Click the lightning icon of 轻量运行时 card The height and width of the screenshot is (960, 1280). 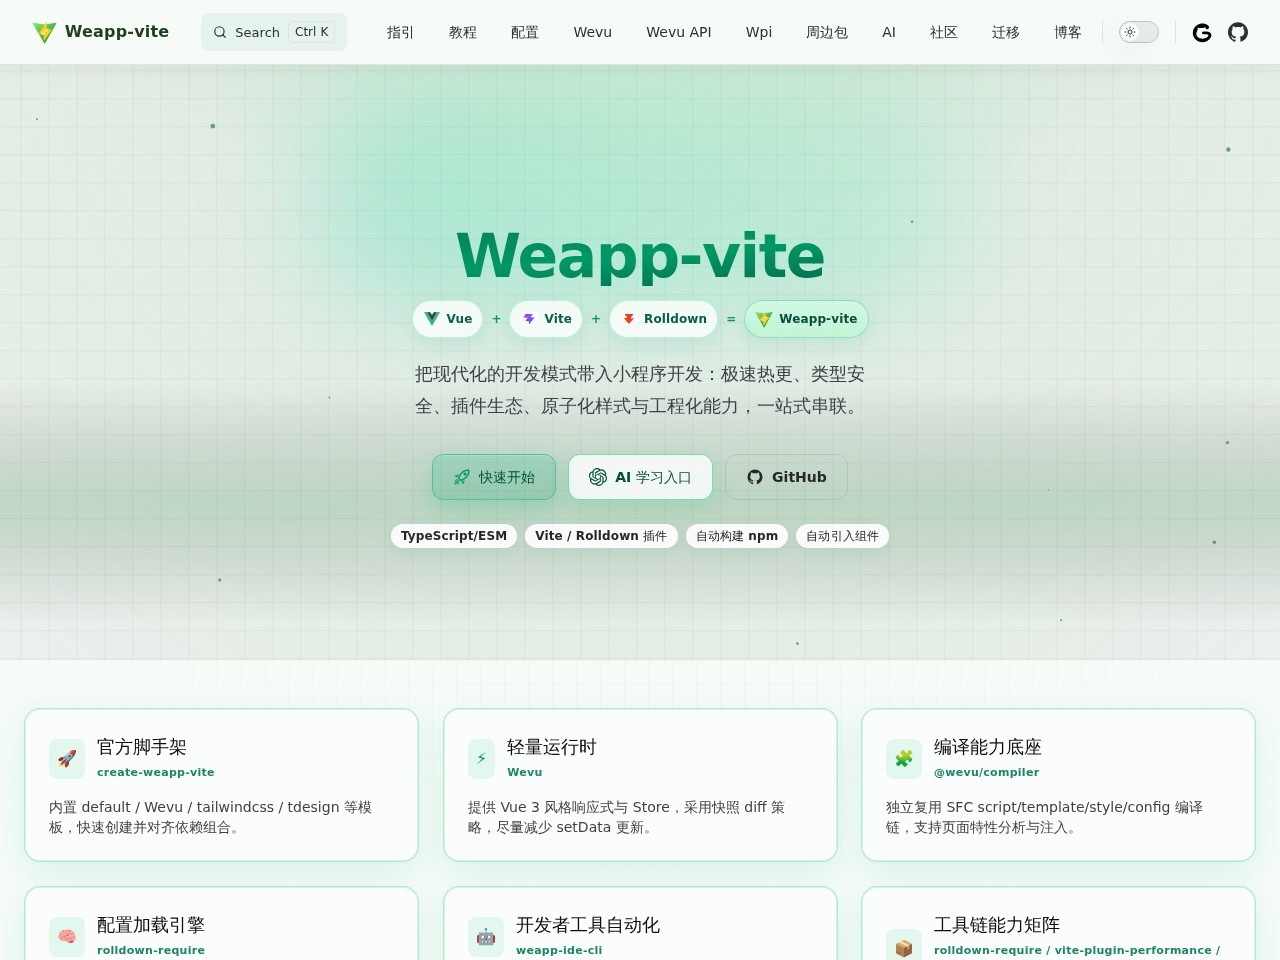coord(481,759)
